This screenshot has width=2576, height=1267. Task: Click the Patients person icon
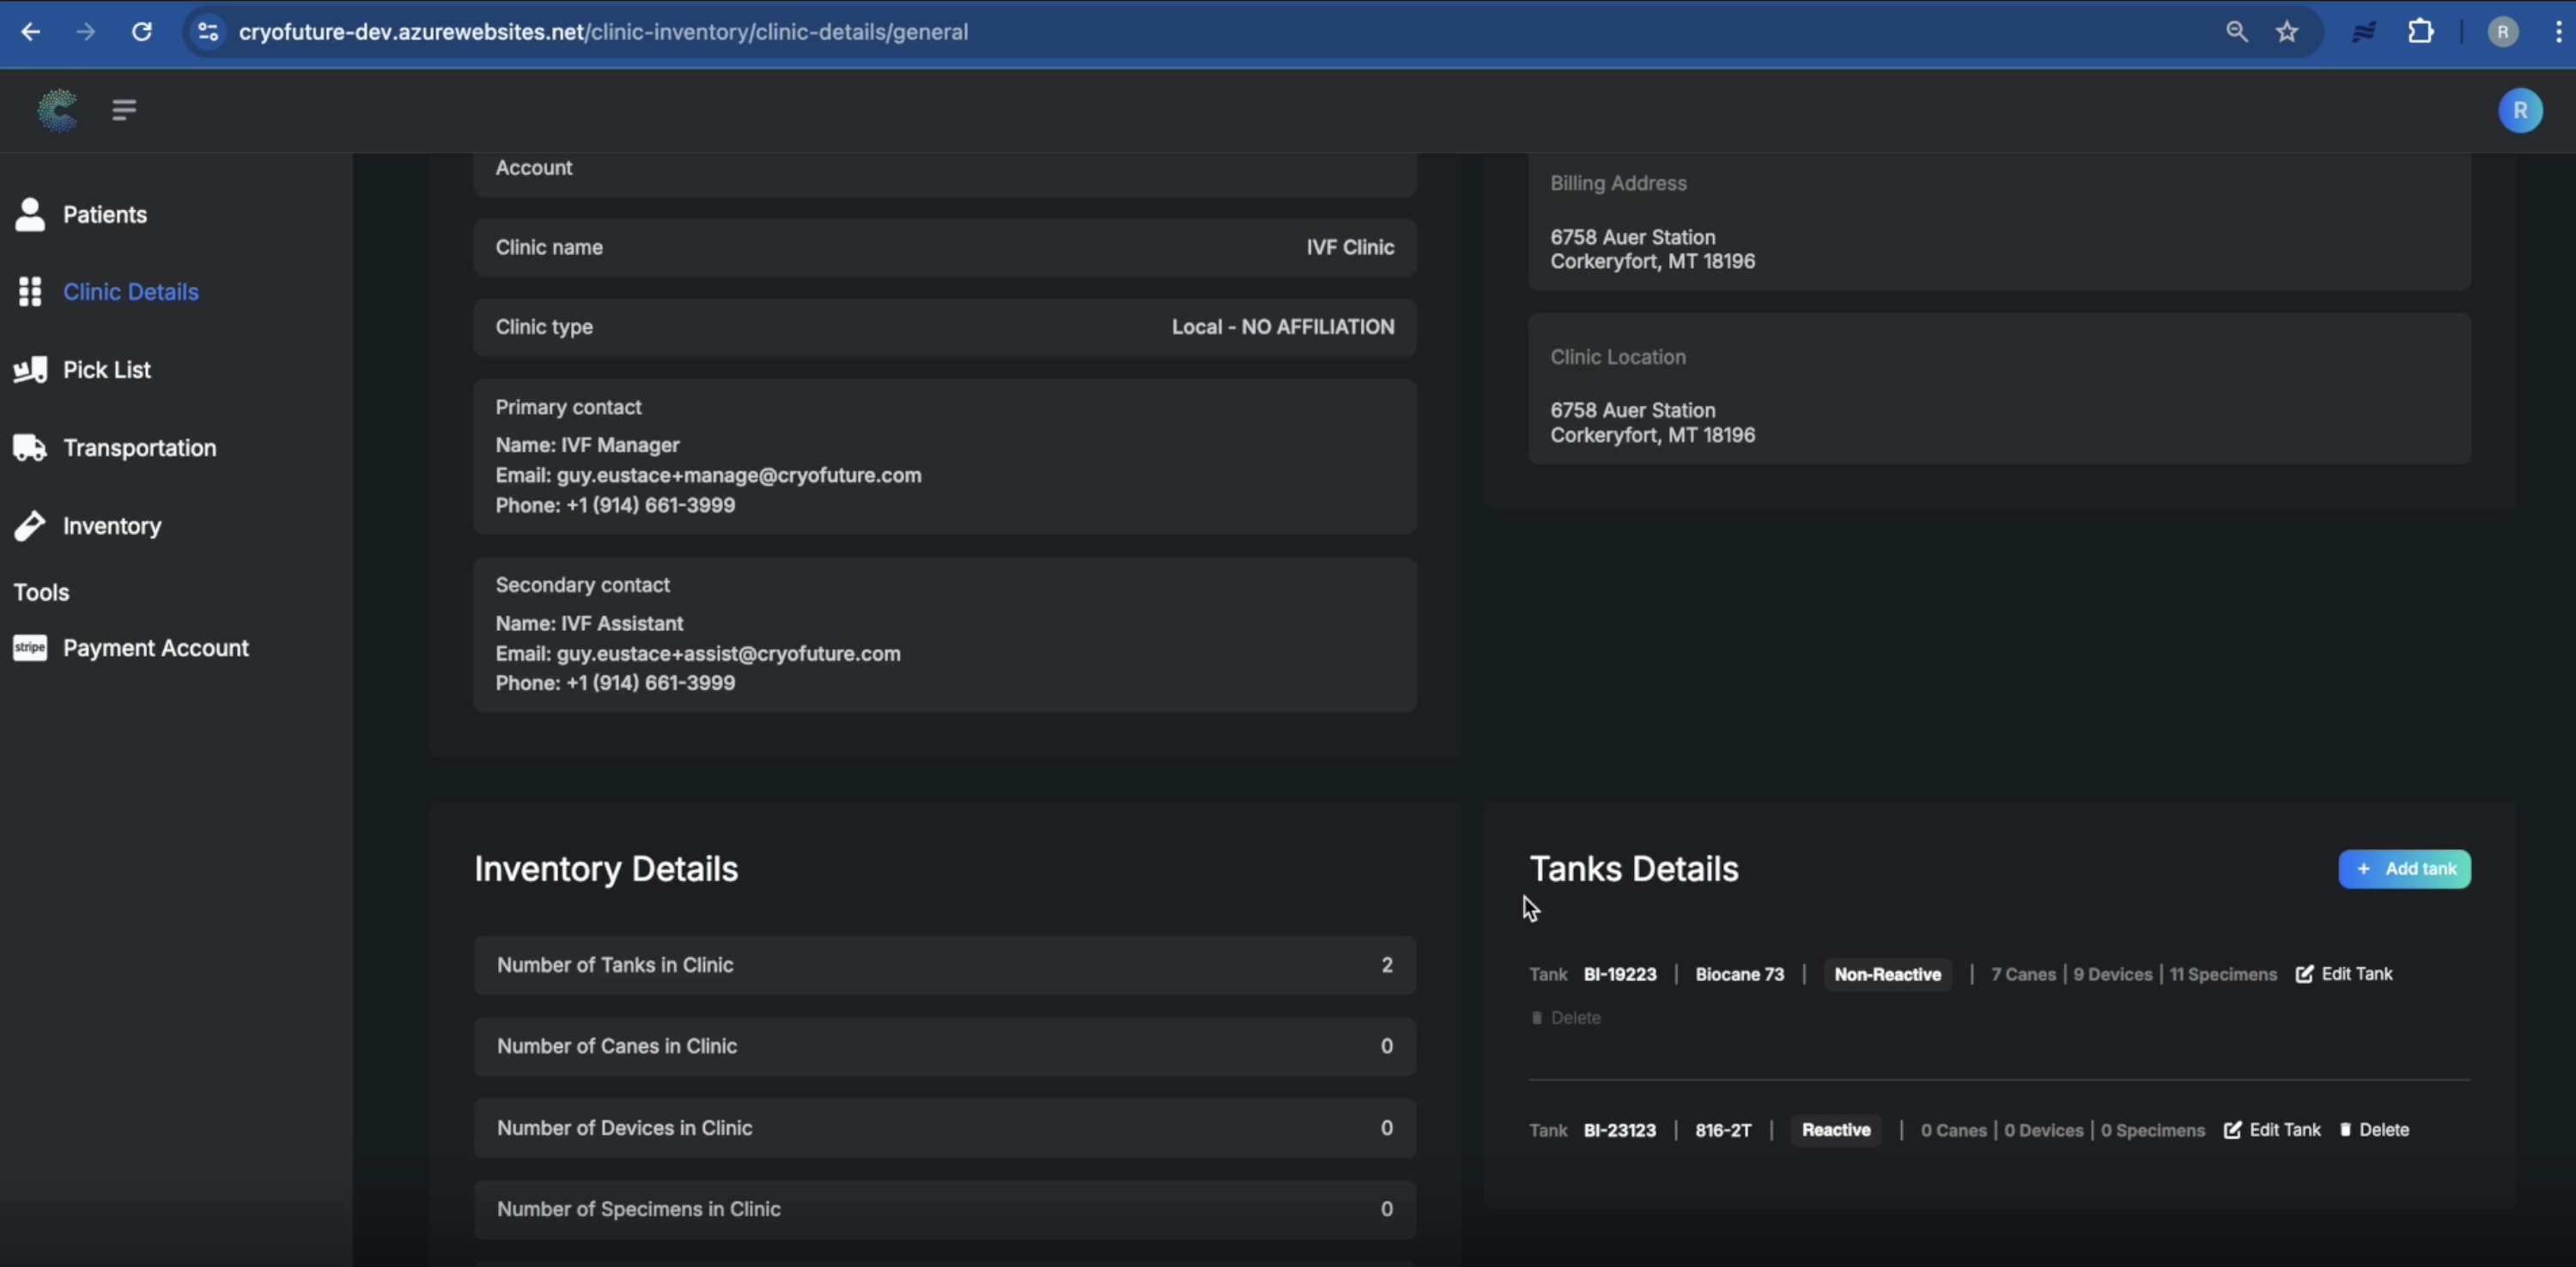30,214
